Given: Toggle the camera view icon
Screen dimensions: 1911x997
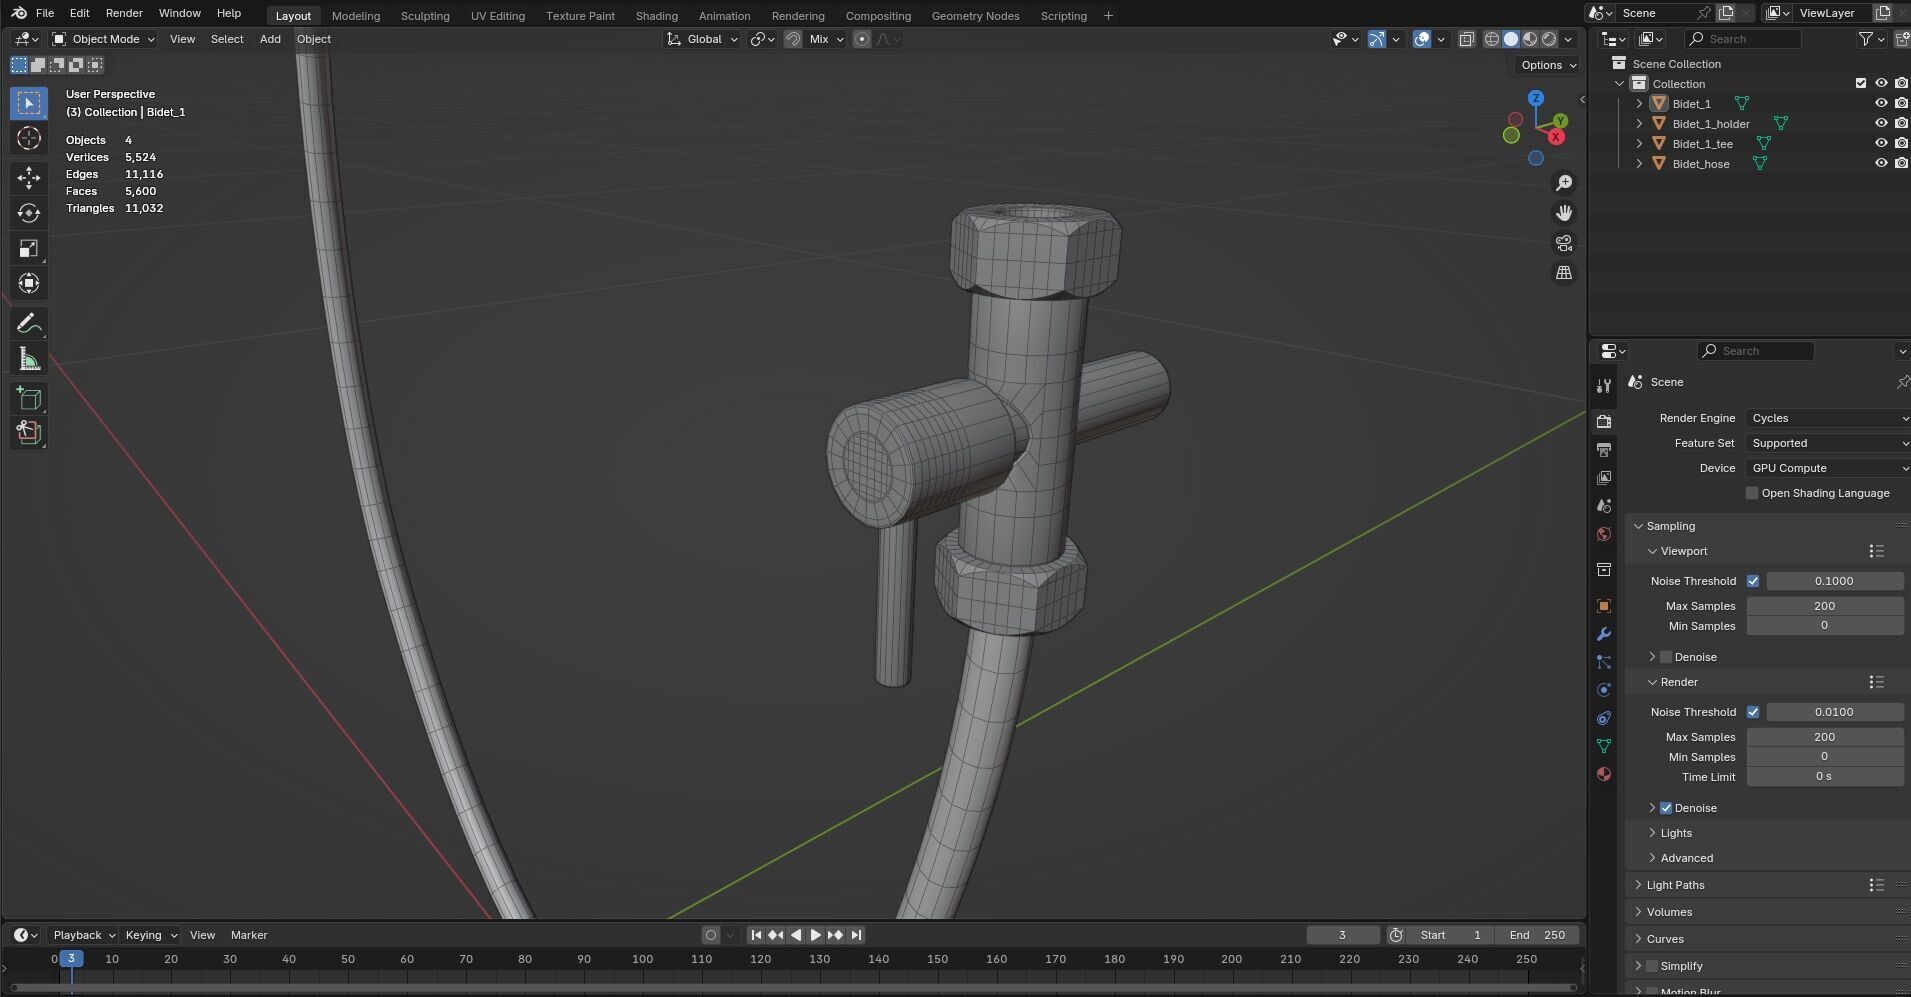Looking at the screenshot, I should pos(1564,243).
